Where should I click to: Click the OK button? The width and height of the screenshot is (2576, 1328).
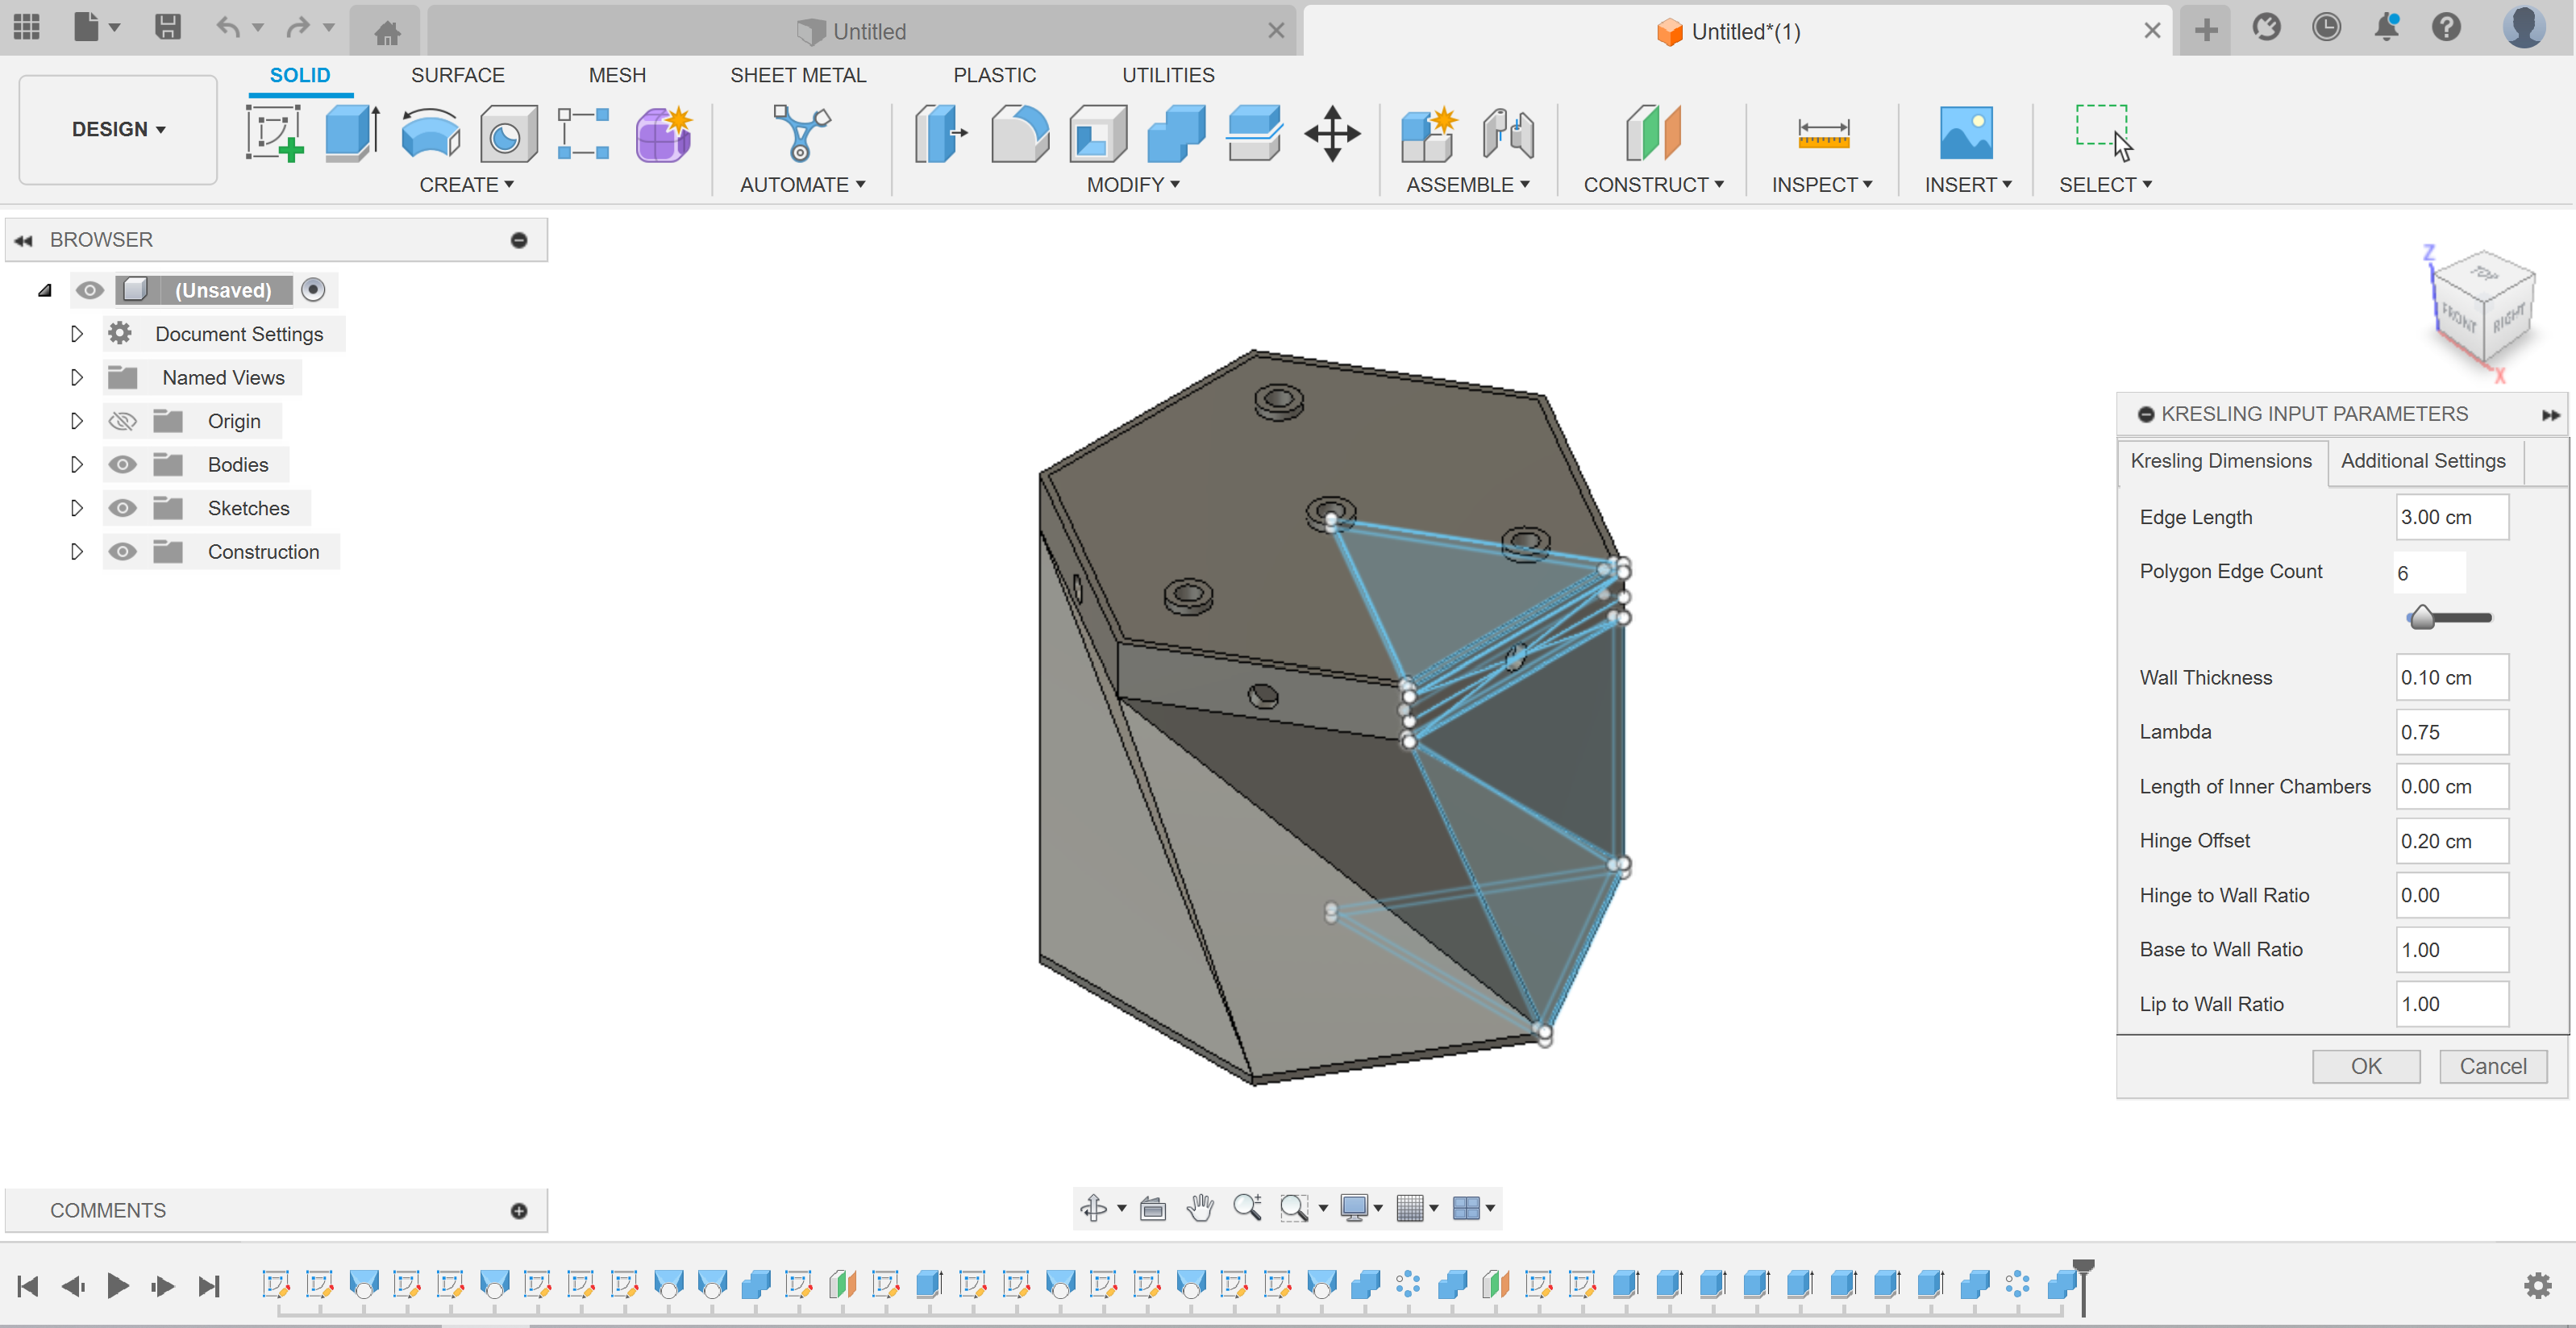(2365, 1066)
